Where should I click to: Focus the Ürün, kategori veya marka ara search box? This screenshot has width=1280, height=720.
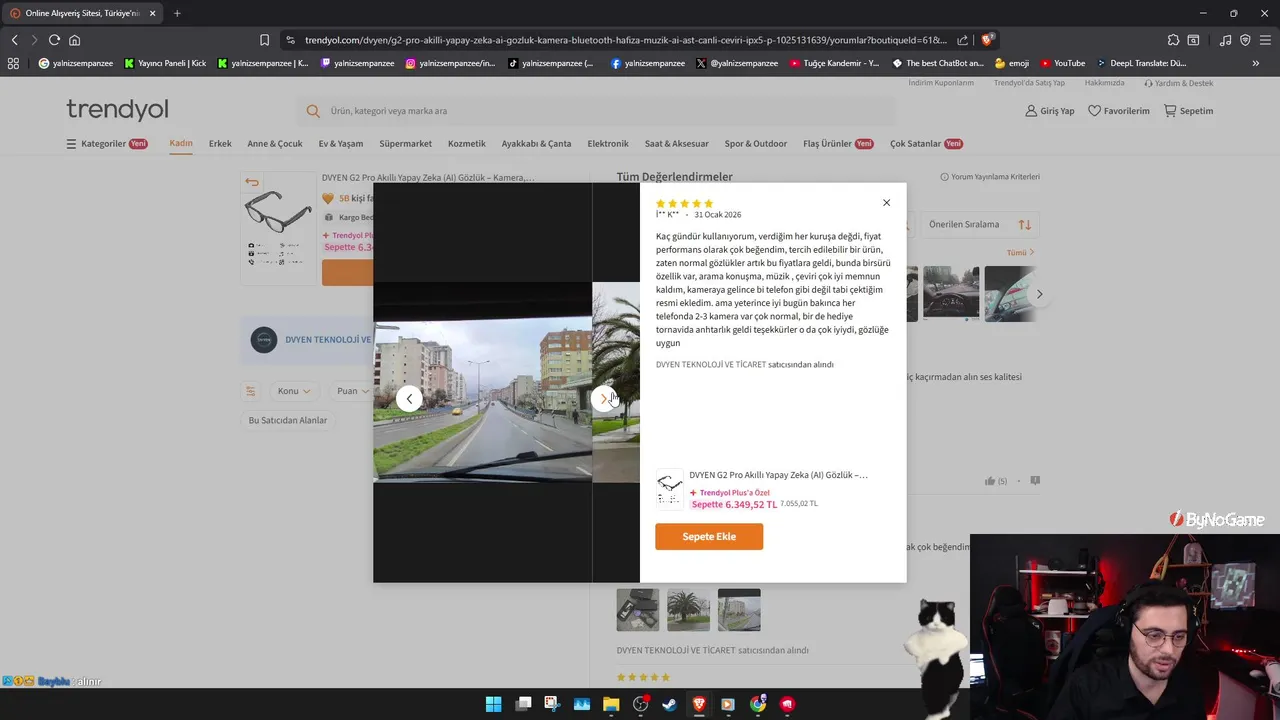coord(595,111)
